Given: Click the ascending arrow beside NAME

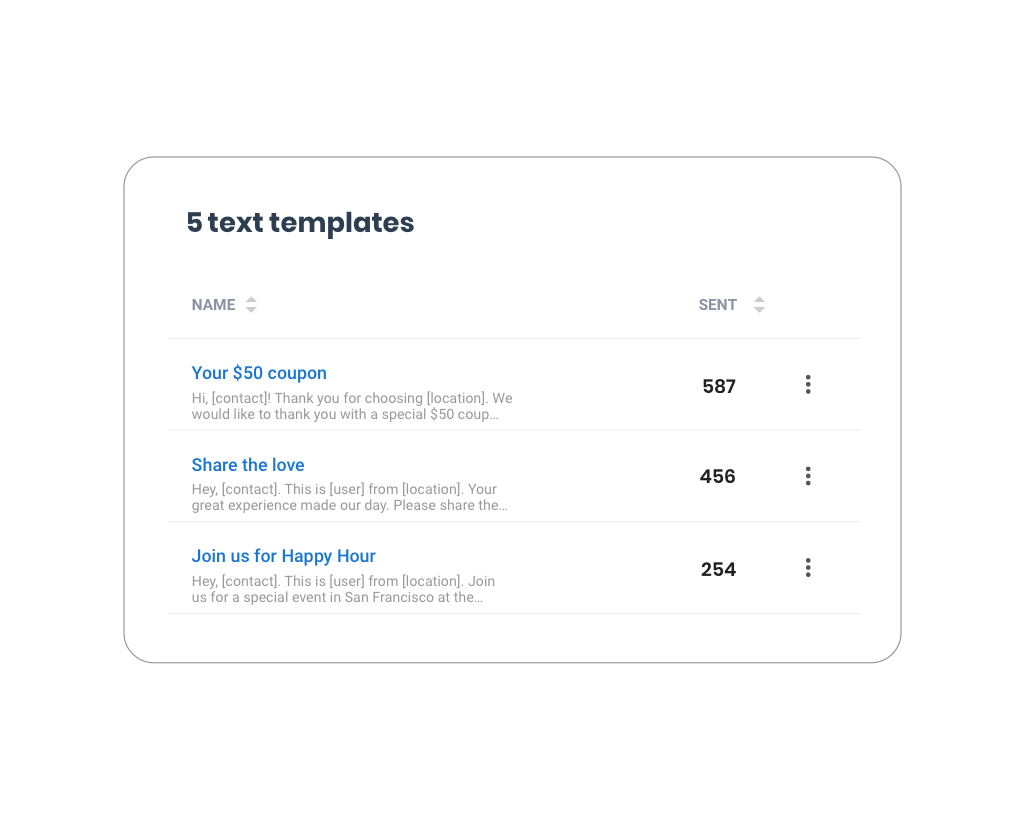Looking at the screenshot, I should pos(251,300).
